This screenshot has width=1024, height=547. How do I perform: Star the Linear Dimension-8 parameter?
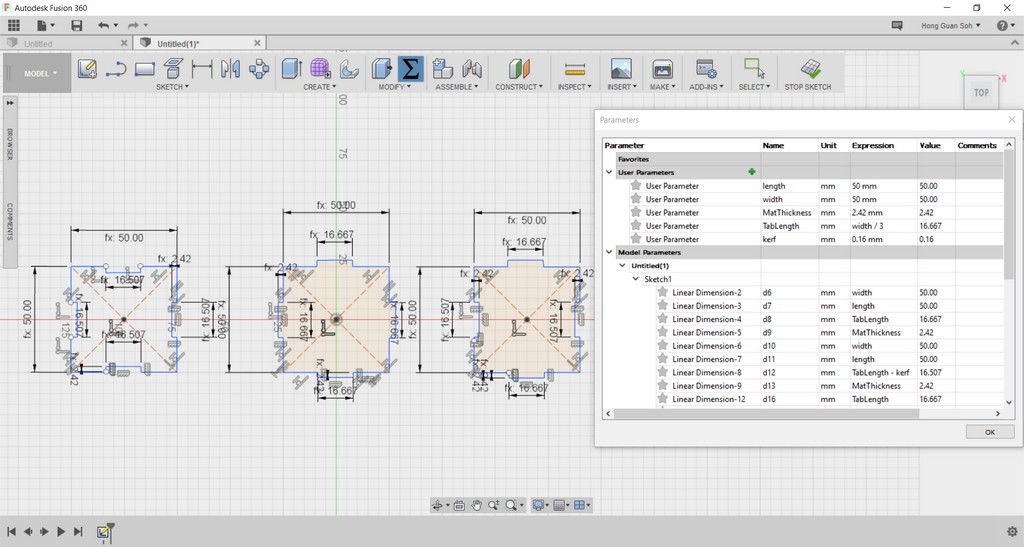tap(662, 373)
